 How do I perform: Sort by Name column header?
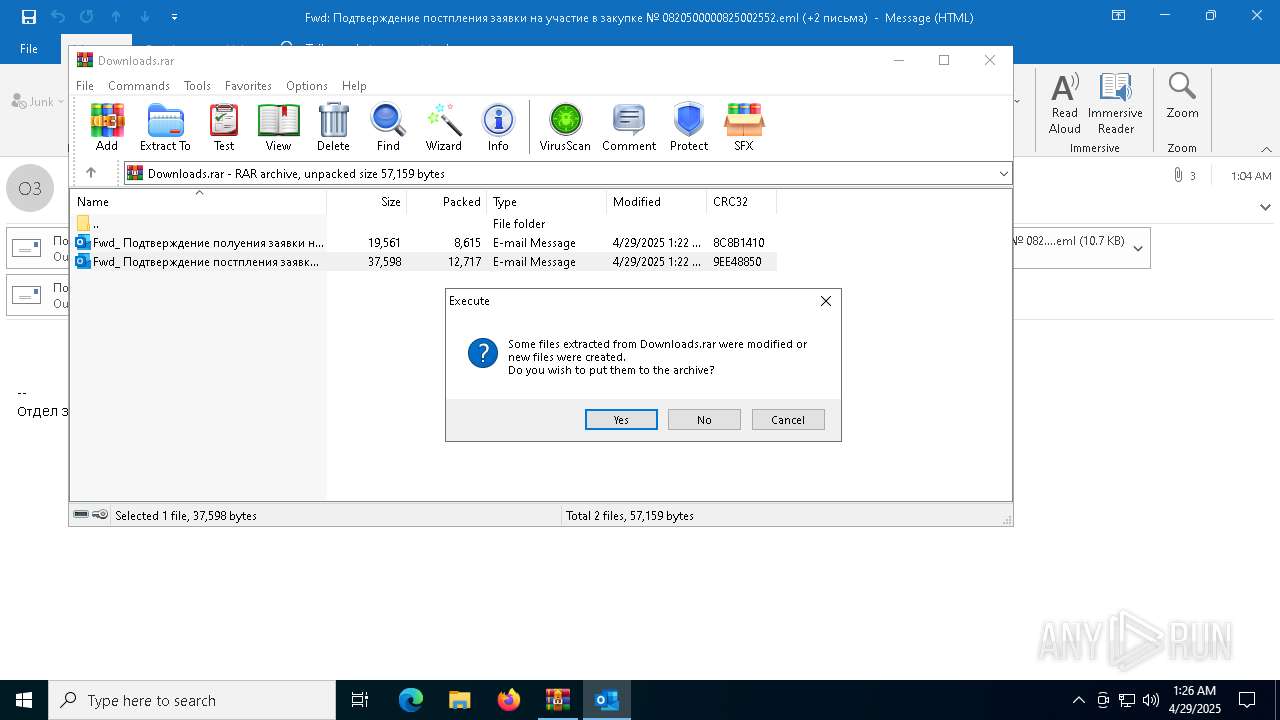point(198,201)
